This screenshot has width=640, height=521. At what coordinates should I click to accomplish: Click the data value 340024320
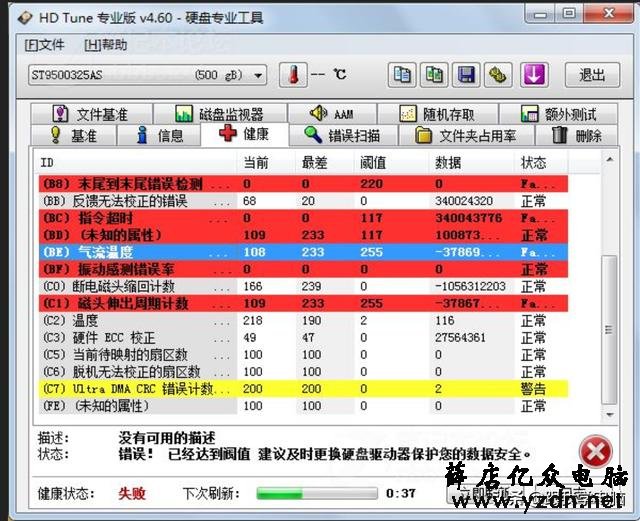click(464, 201)
